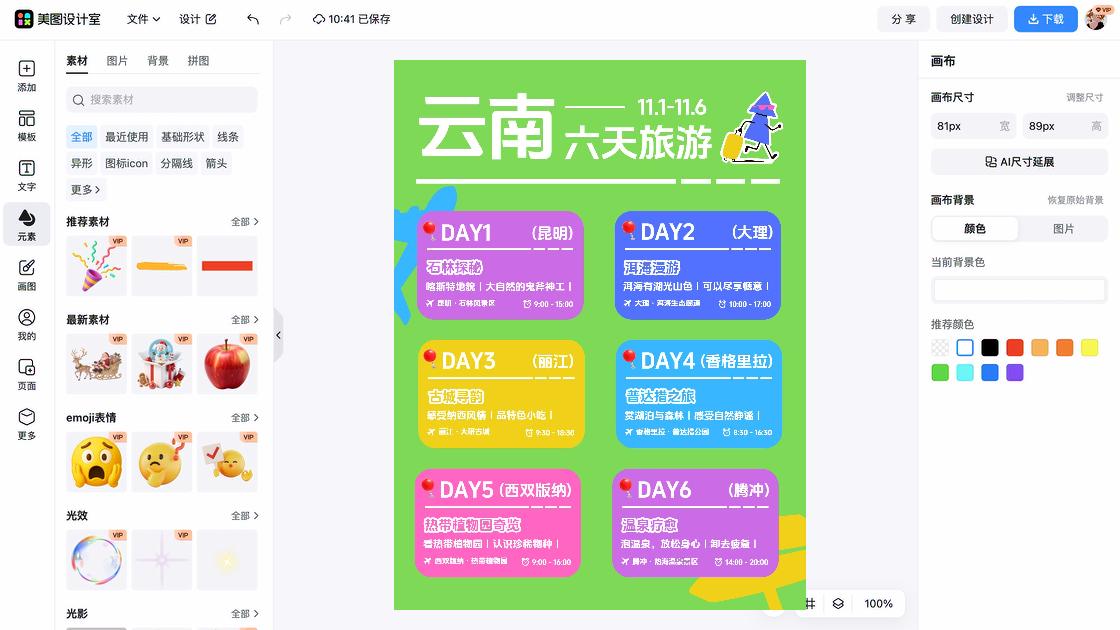Open the 文件 dropdown menu
Viewport: 1120px width, 630px height.
coord(141,18)
